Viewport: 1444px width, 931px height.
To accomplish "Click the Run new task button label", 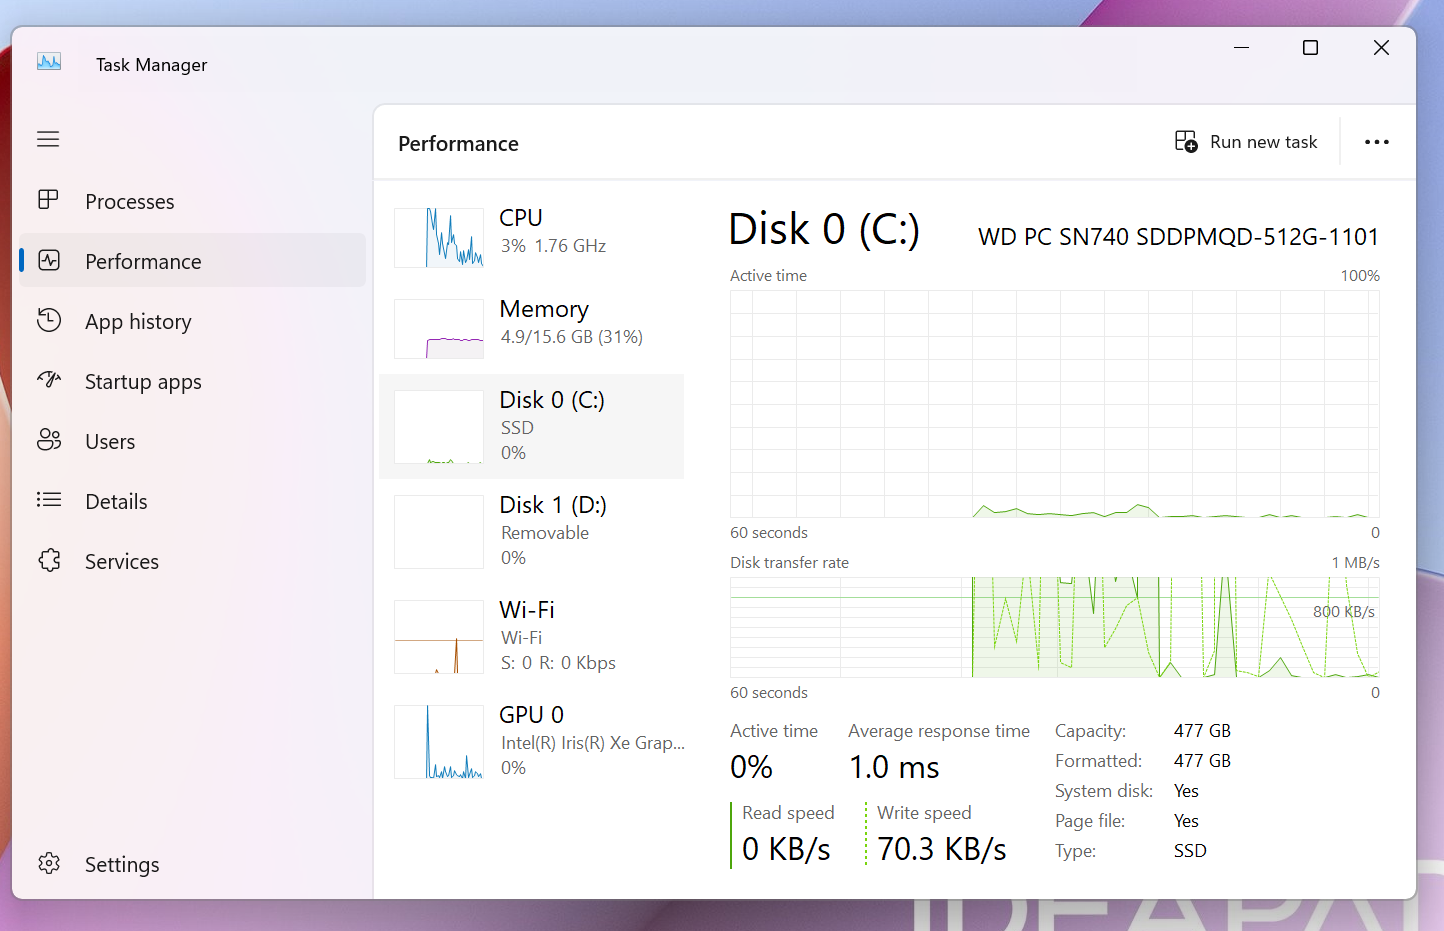I will [1264, 142].
